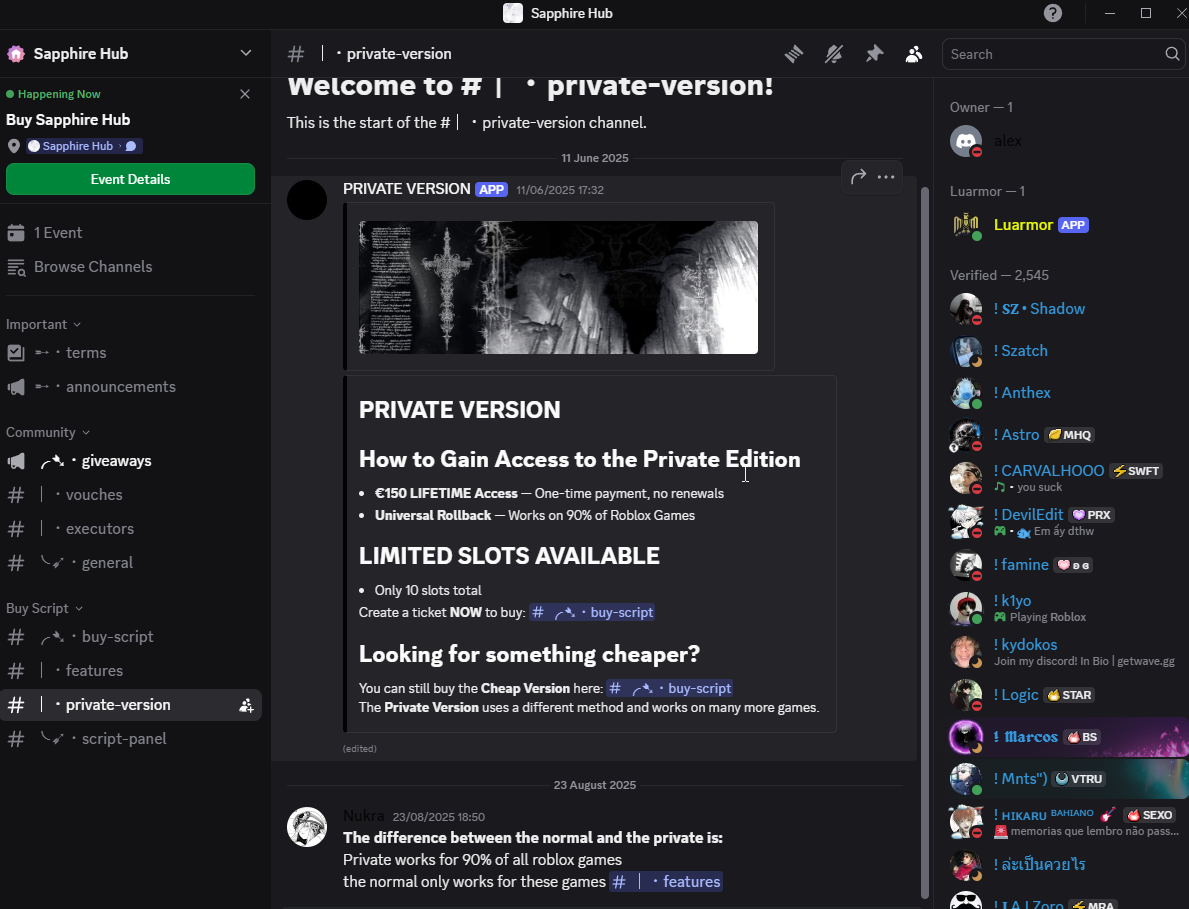
Task: Follow buy-script link after Cheap Version
Action: coord(670,688)
